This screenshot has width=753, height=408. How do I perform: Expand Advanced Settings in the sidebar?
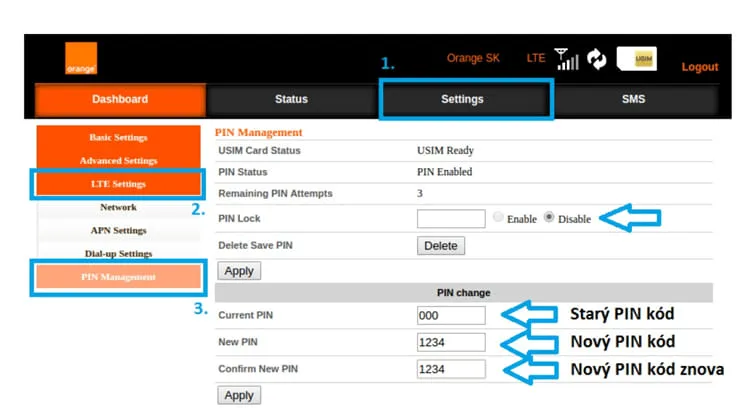pyautogui.click(x=118, y=160)
